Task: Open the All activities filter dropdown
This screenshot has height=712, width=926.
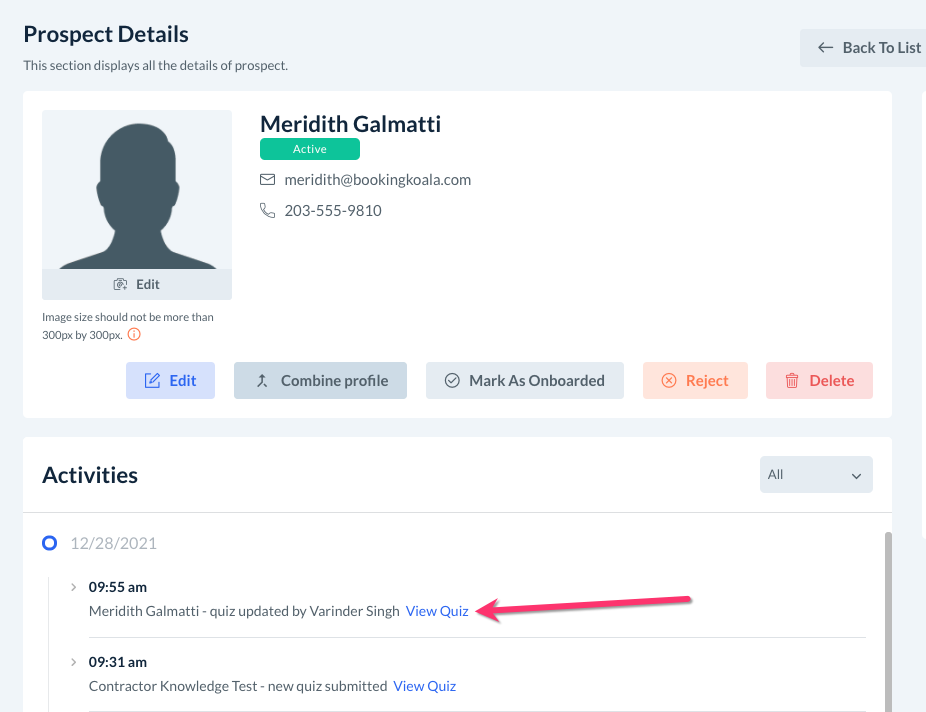Action: (816, 475)
